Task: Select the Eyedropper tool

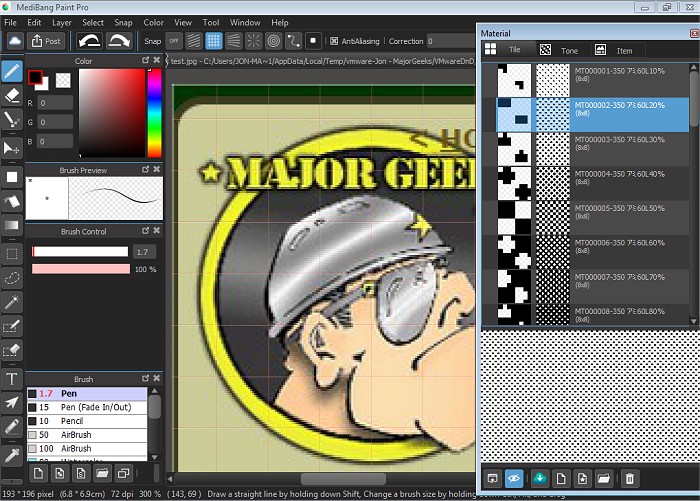Action: coord(12,455)
